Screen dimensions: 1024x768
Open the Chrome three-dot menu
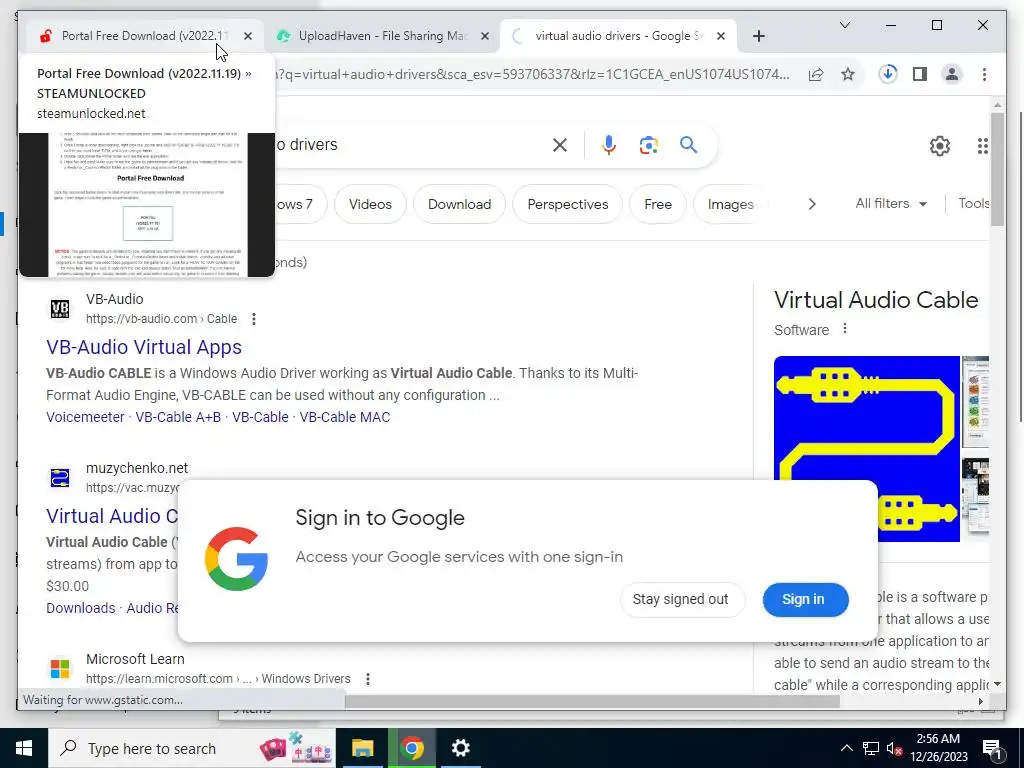[984, 74]
